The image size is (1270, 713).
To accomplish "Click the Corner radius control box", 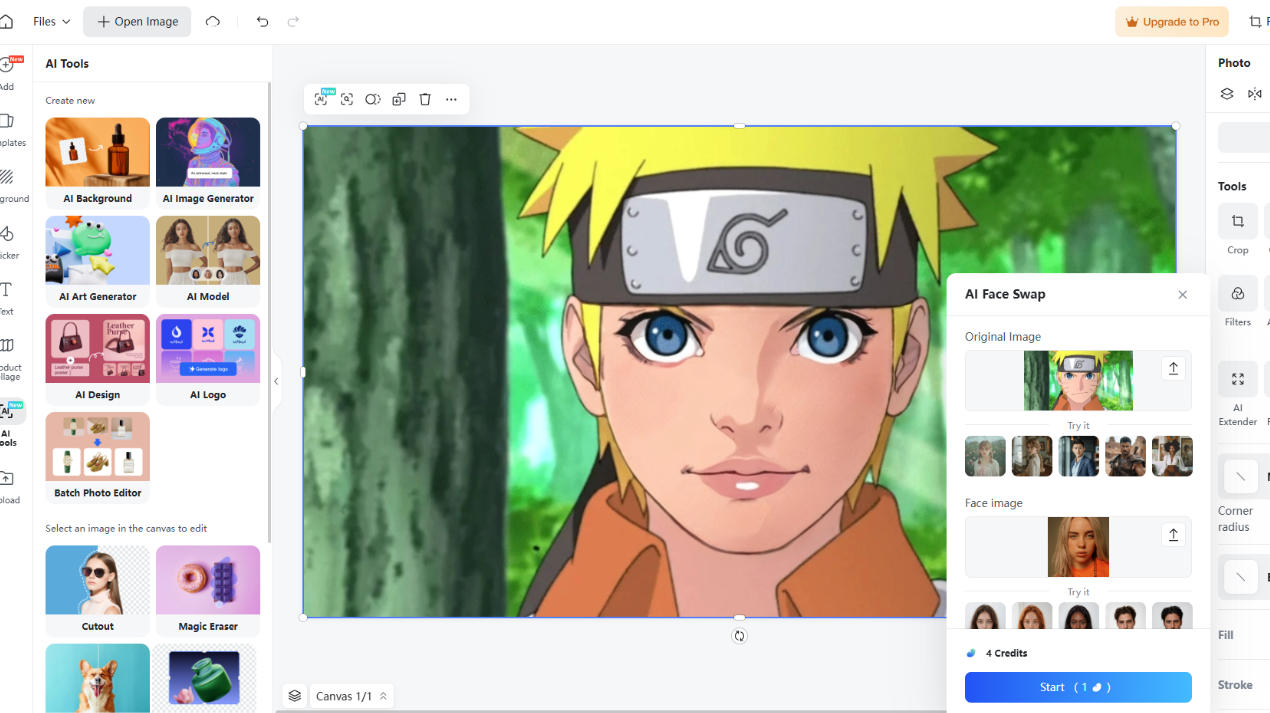I will pyautogui.click(x=1241, y=476).
